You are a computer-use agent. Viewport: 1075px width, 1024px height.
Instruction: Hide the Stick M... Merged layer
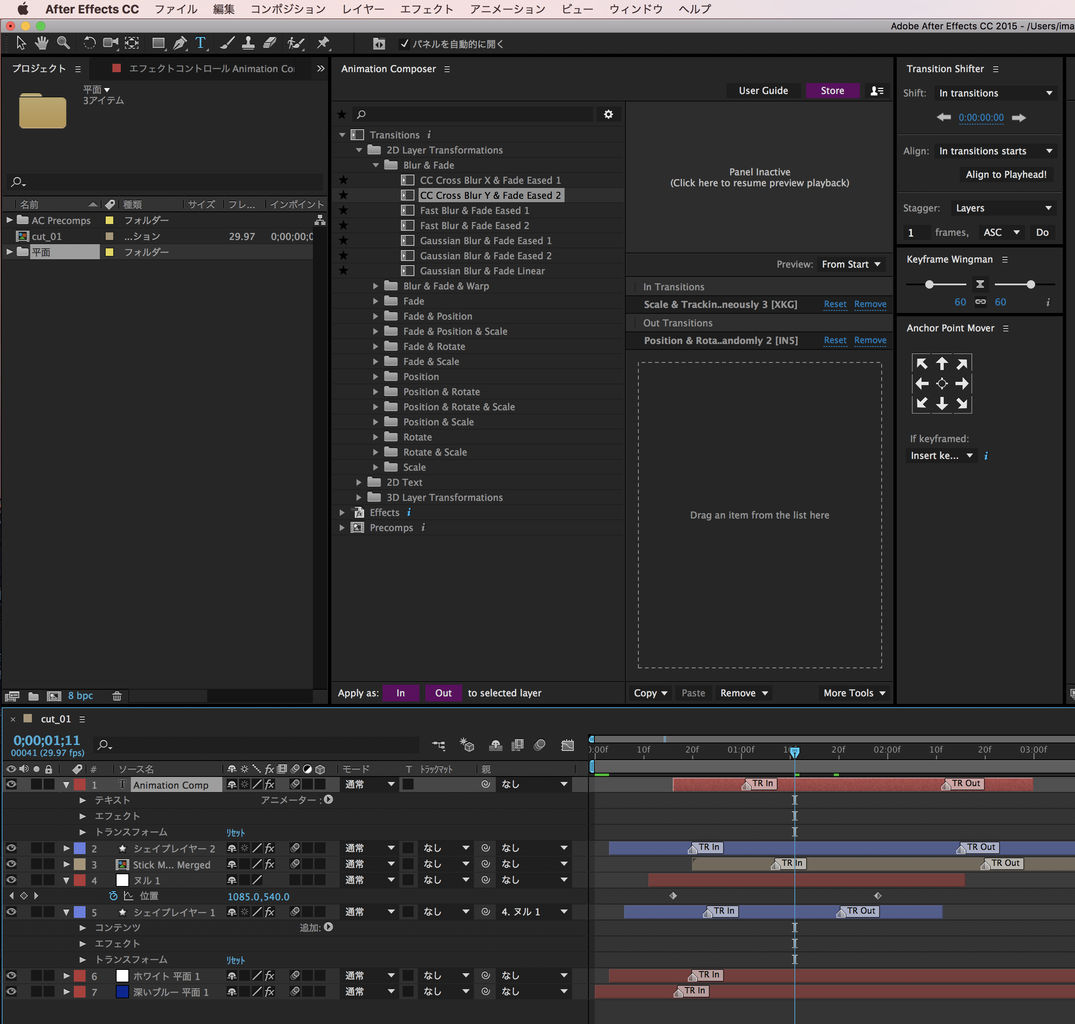pyautogui.click(x=11, y=864)
